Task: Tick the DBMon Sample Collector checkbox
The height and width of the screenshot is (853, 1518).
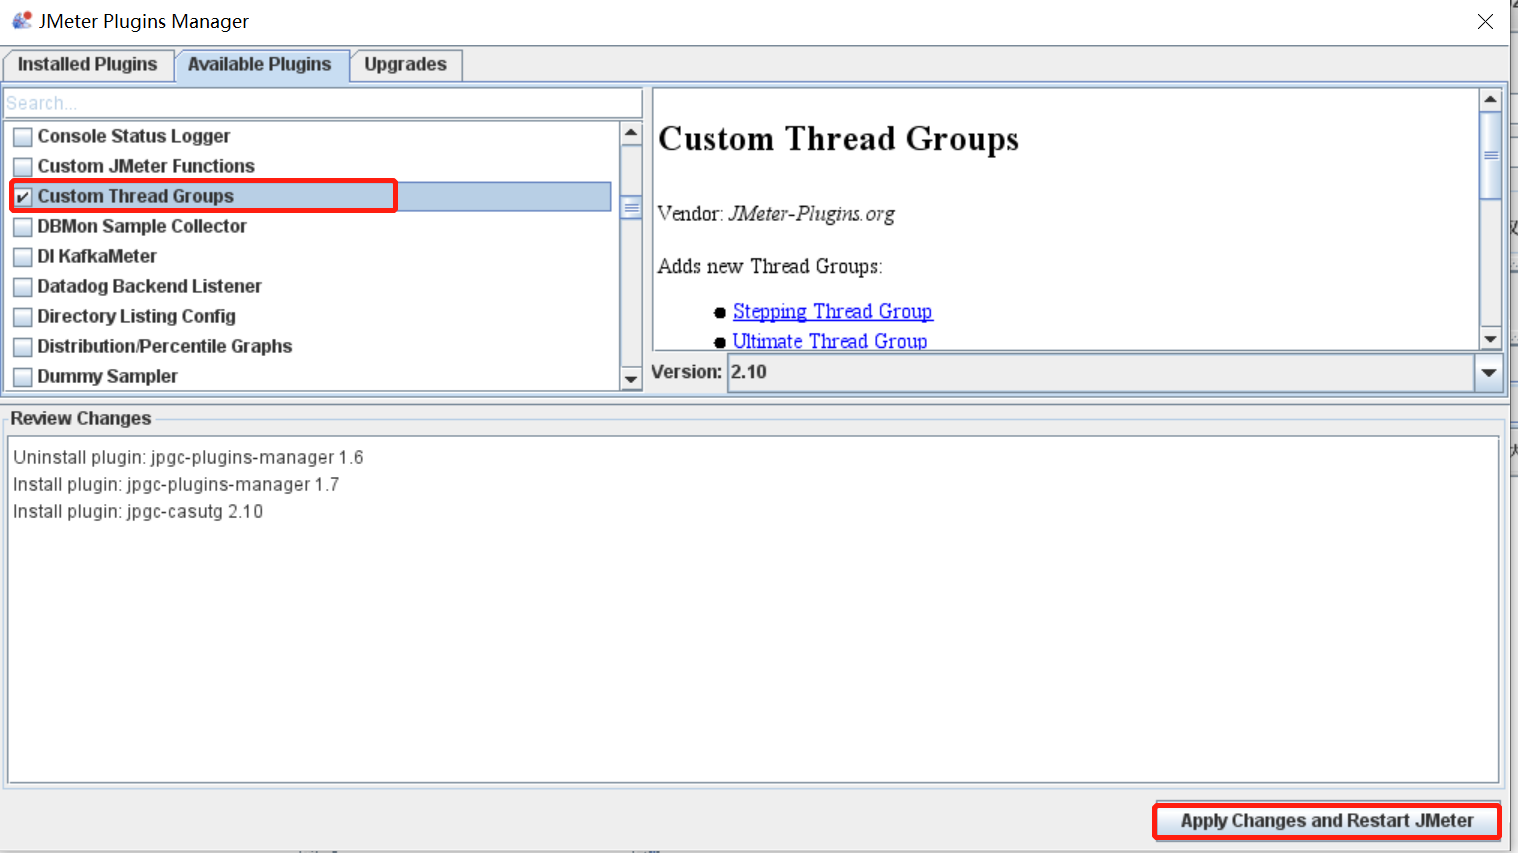Action: pos(22,227)
